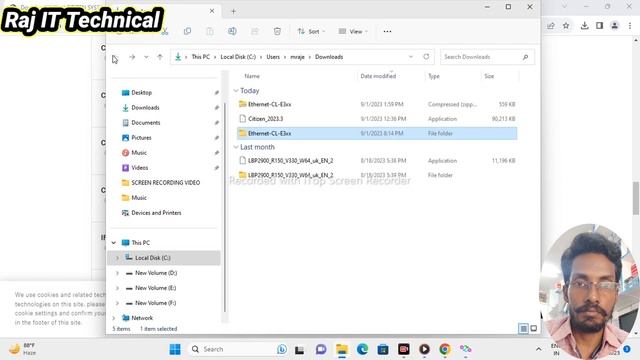The height and width of the screenshot is (360, 640).
Task: Open Chrome profile avatar icon
Action: [x=615, y=26]
